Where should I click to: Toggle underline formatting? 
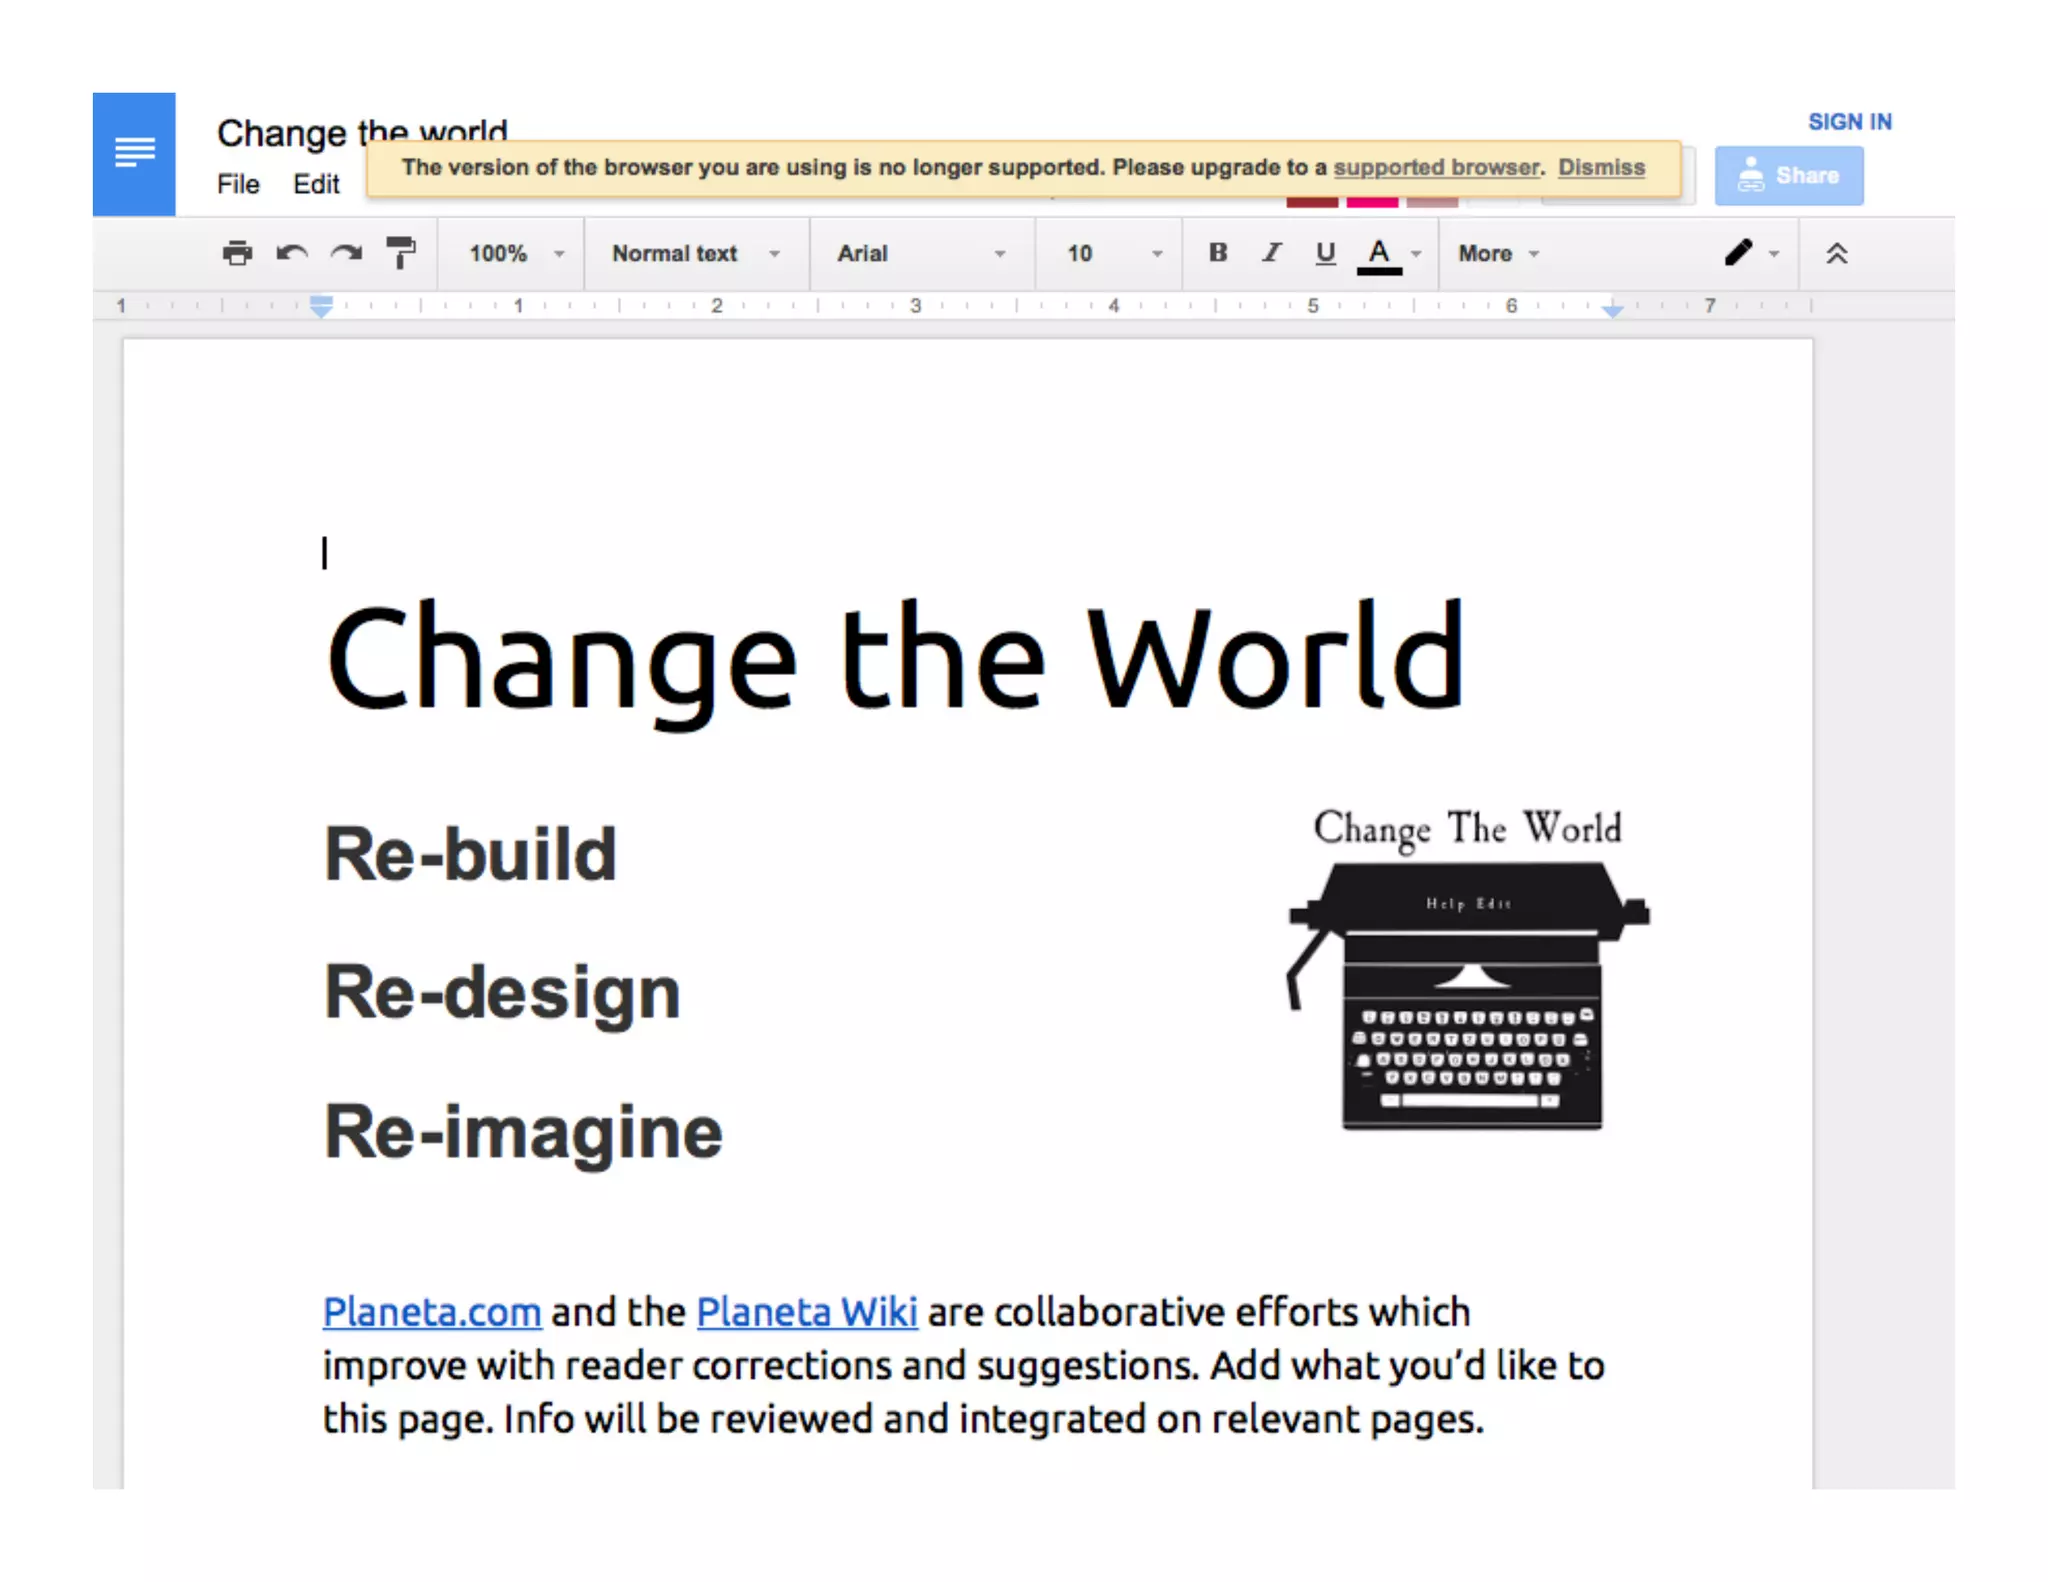[1325, 253]
